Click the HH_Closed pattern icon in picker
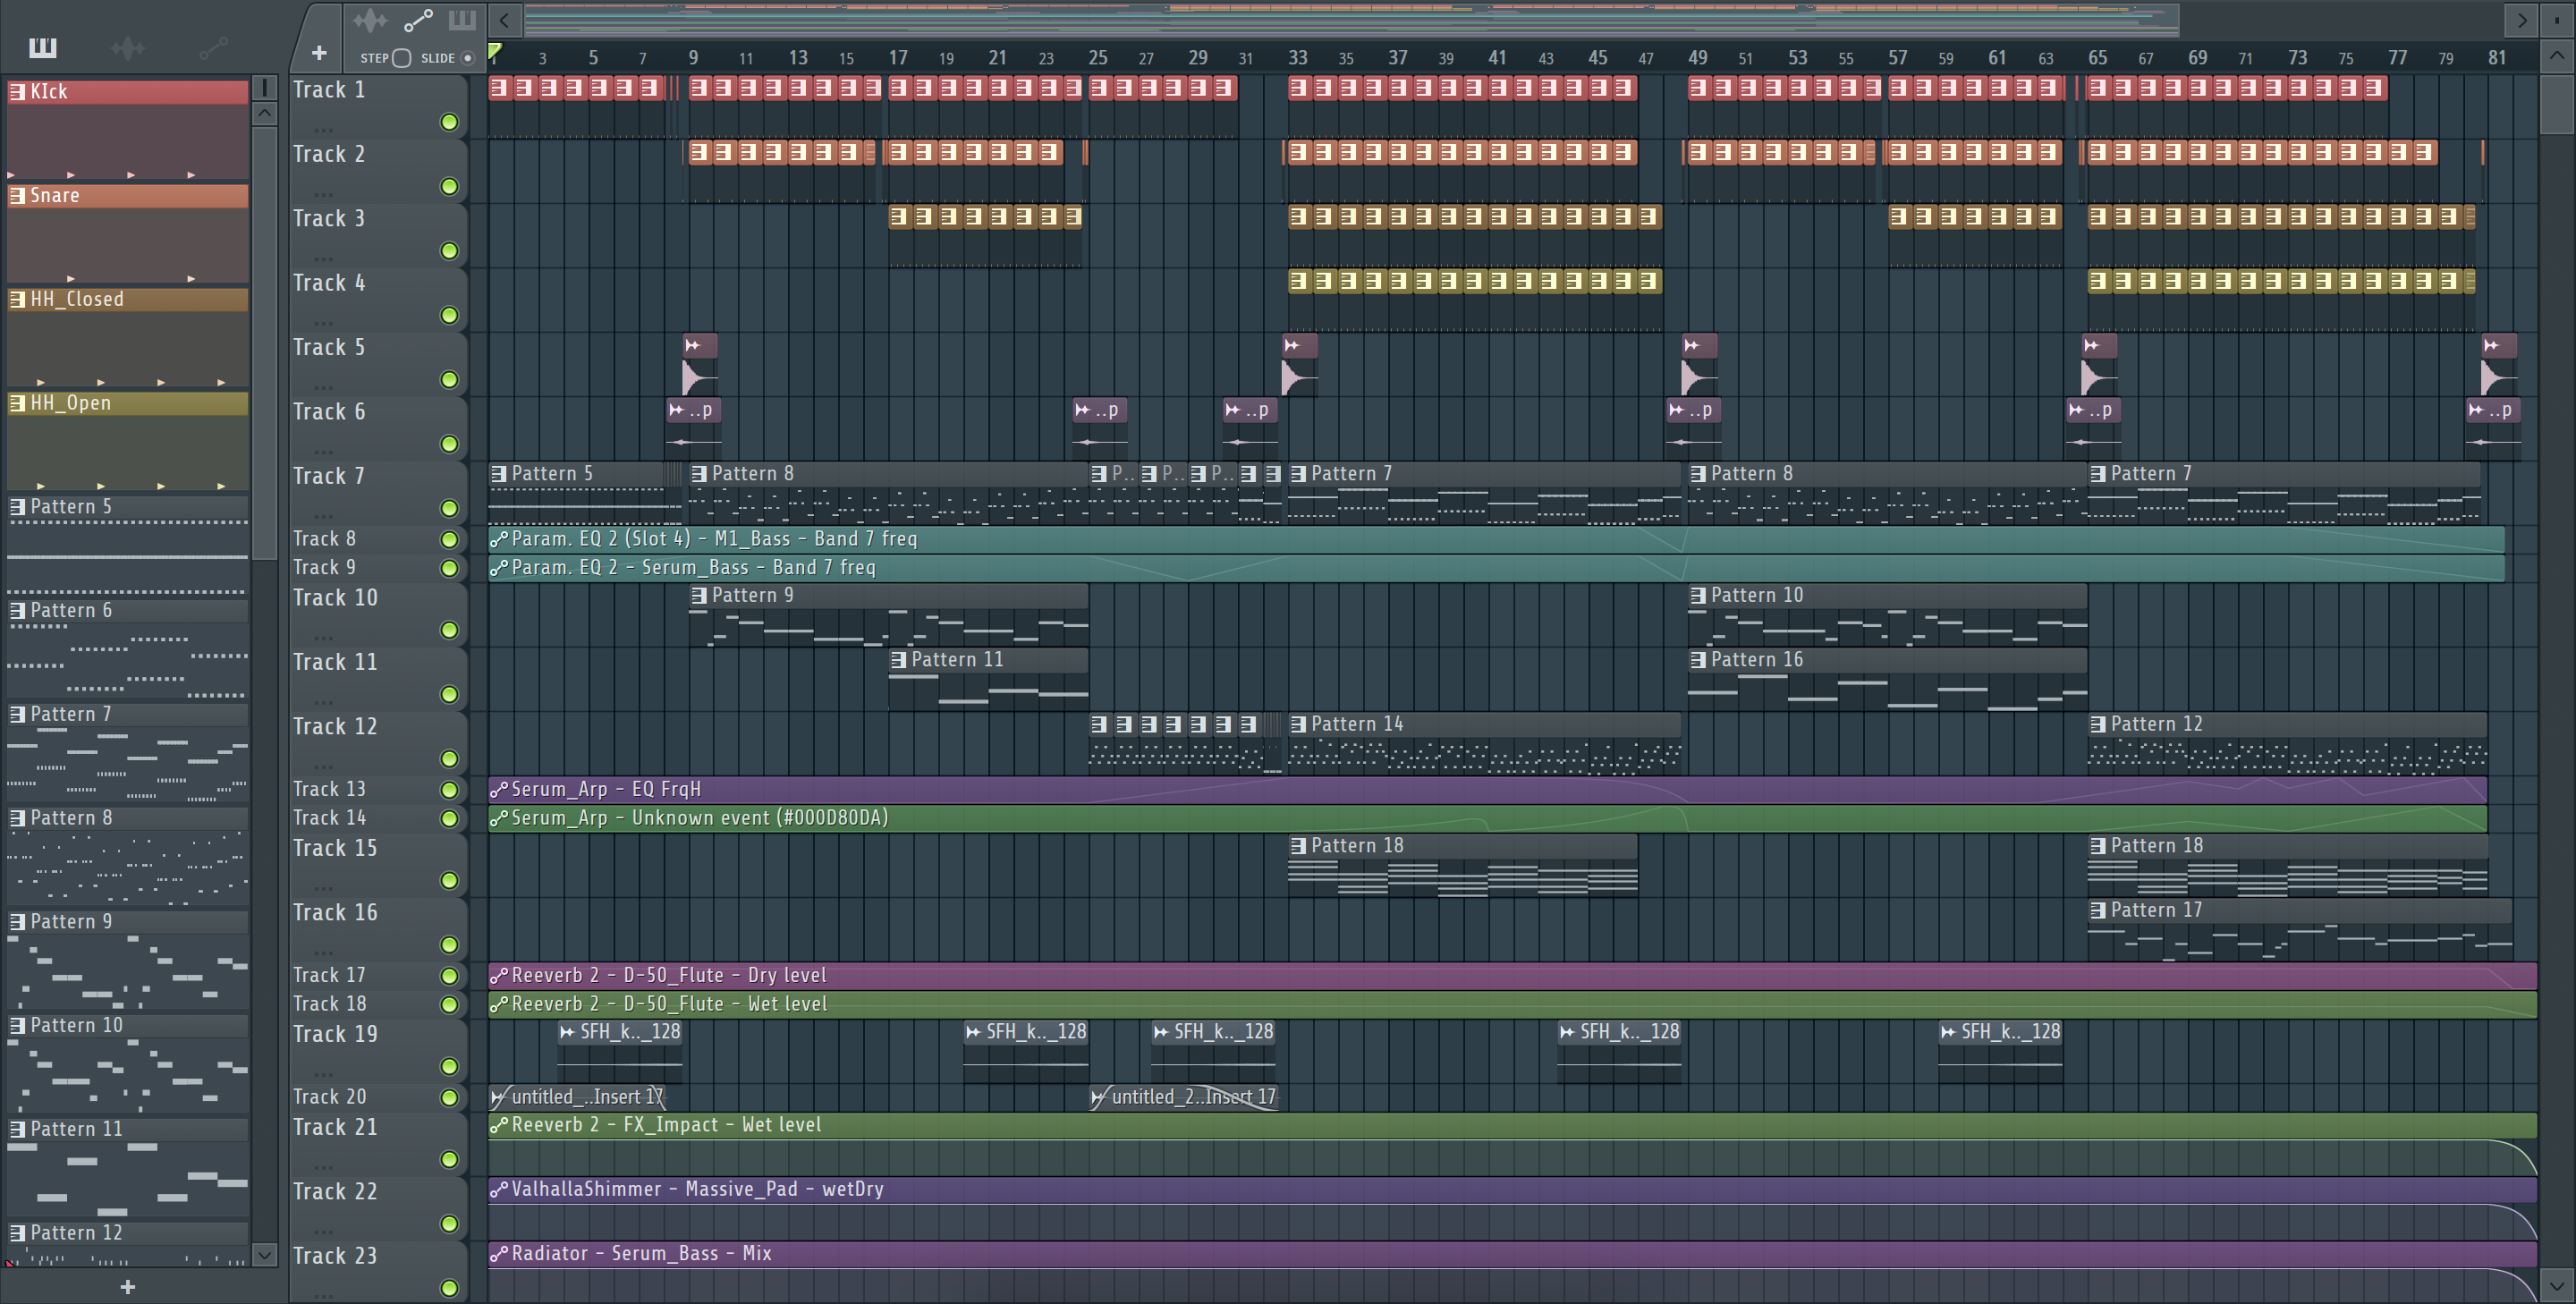The height and width of the screenshot is (1304, 2576). tap(17, 299)
